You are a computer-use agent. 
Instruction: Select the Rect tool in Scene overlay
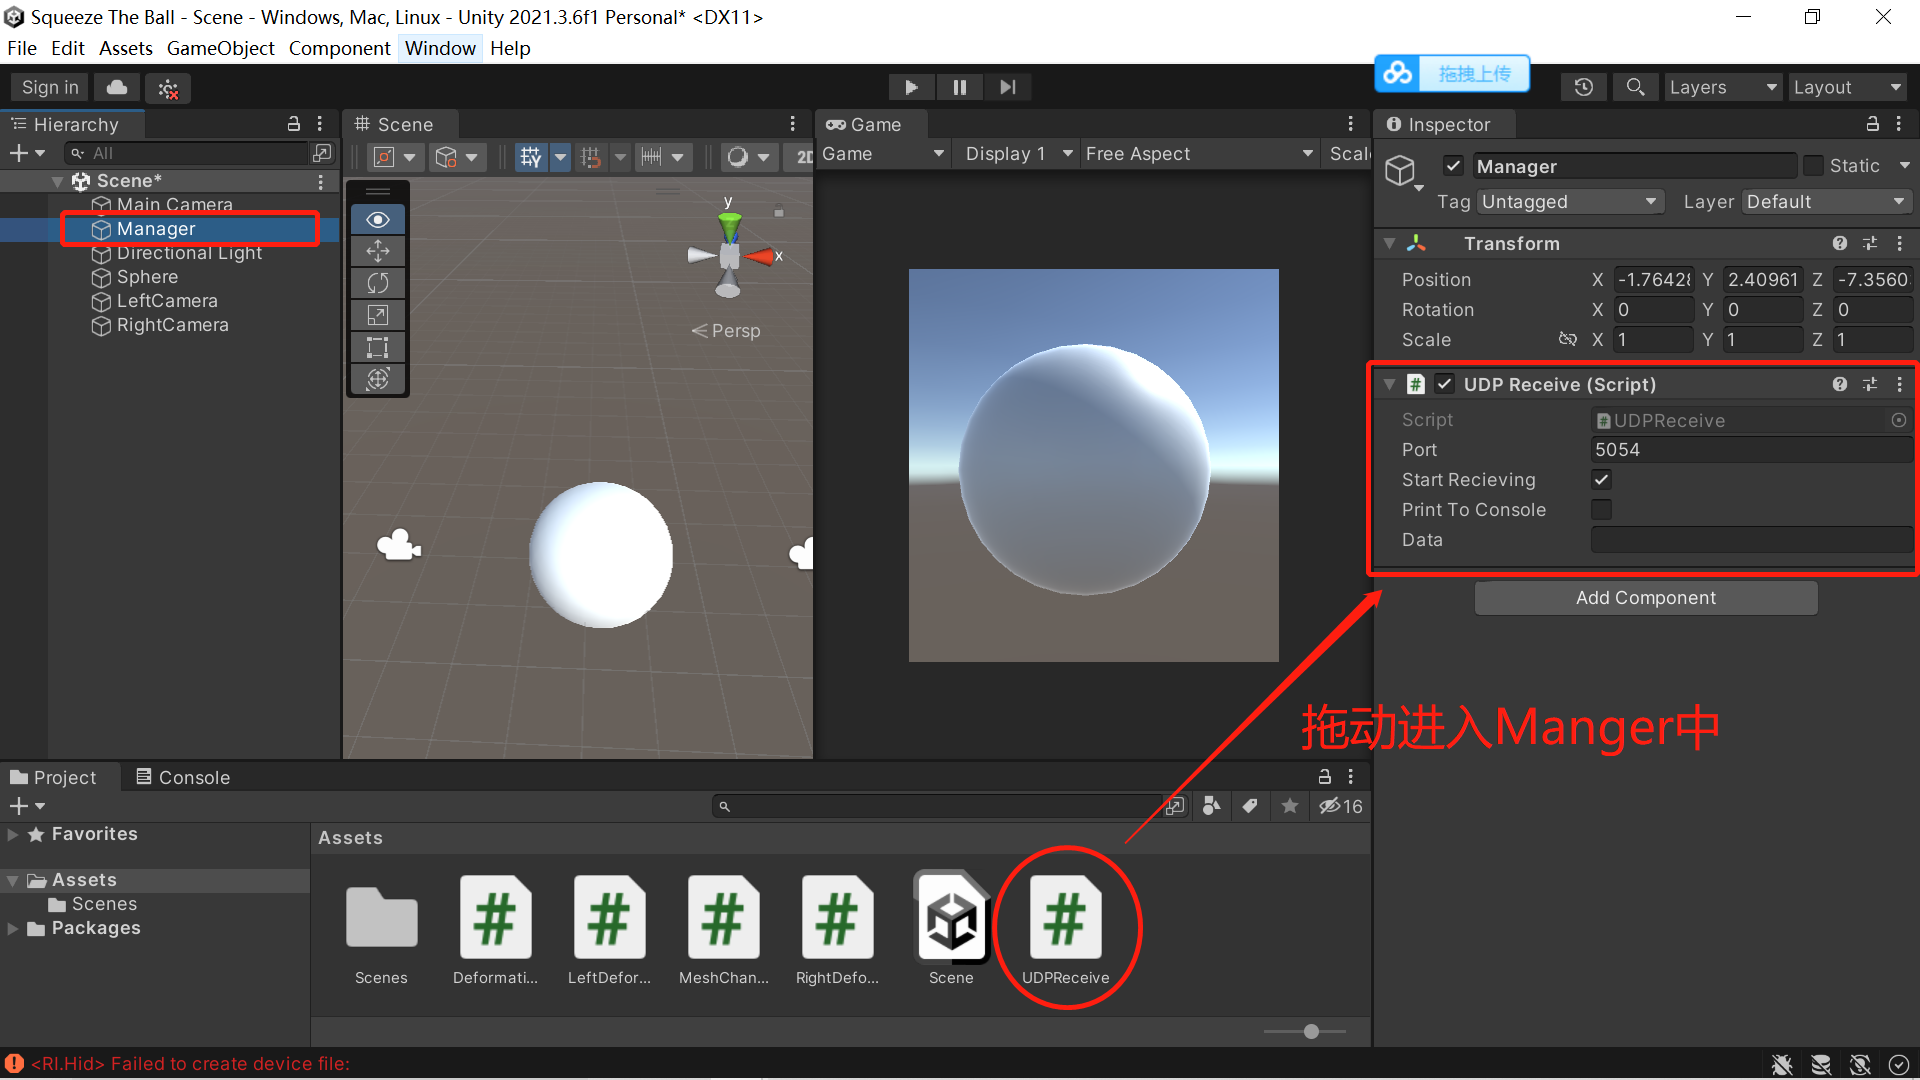coord(378,347)
